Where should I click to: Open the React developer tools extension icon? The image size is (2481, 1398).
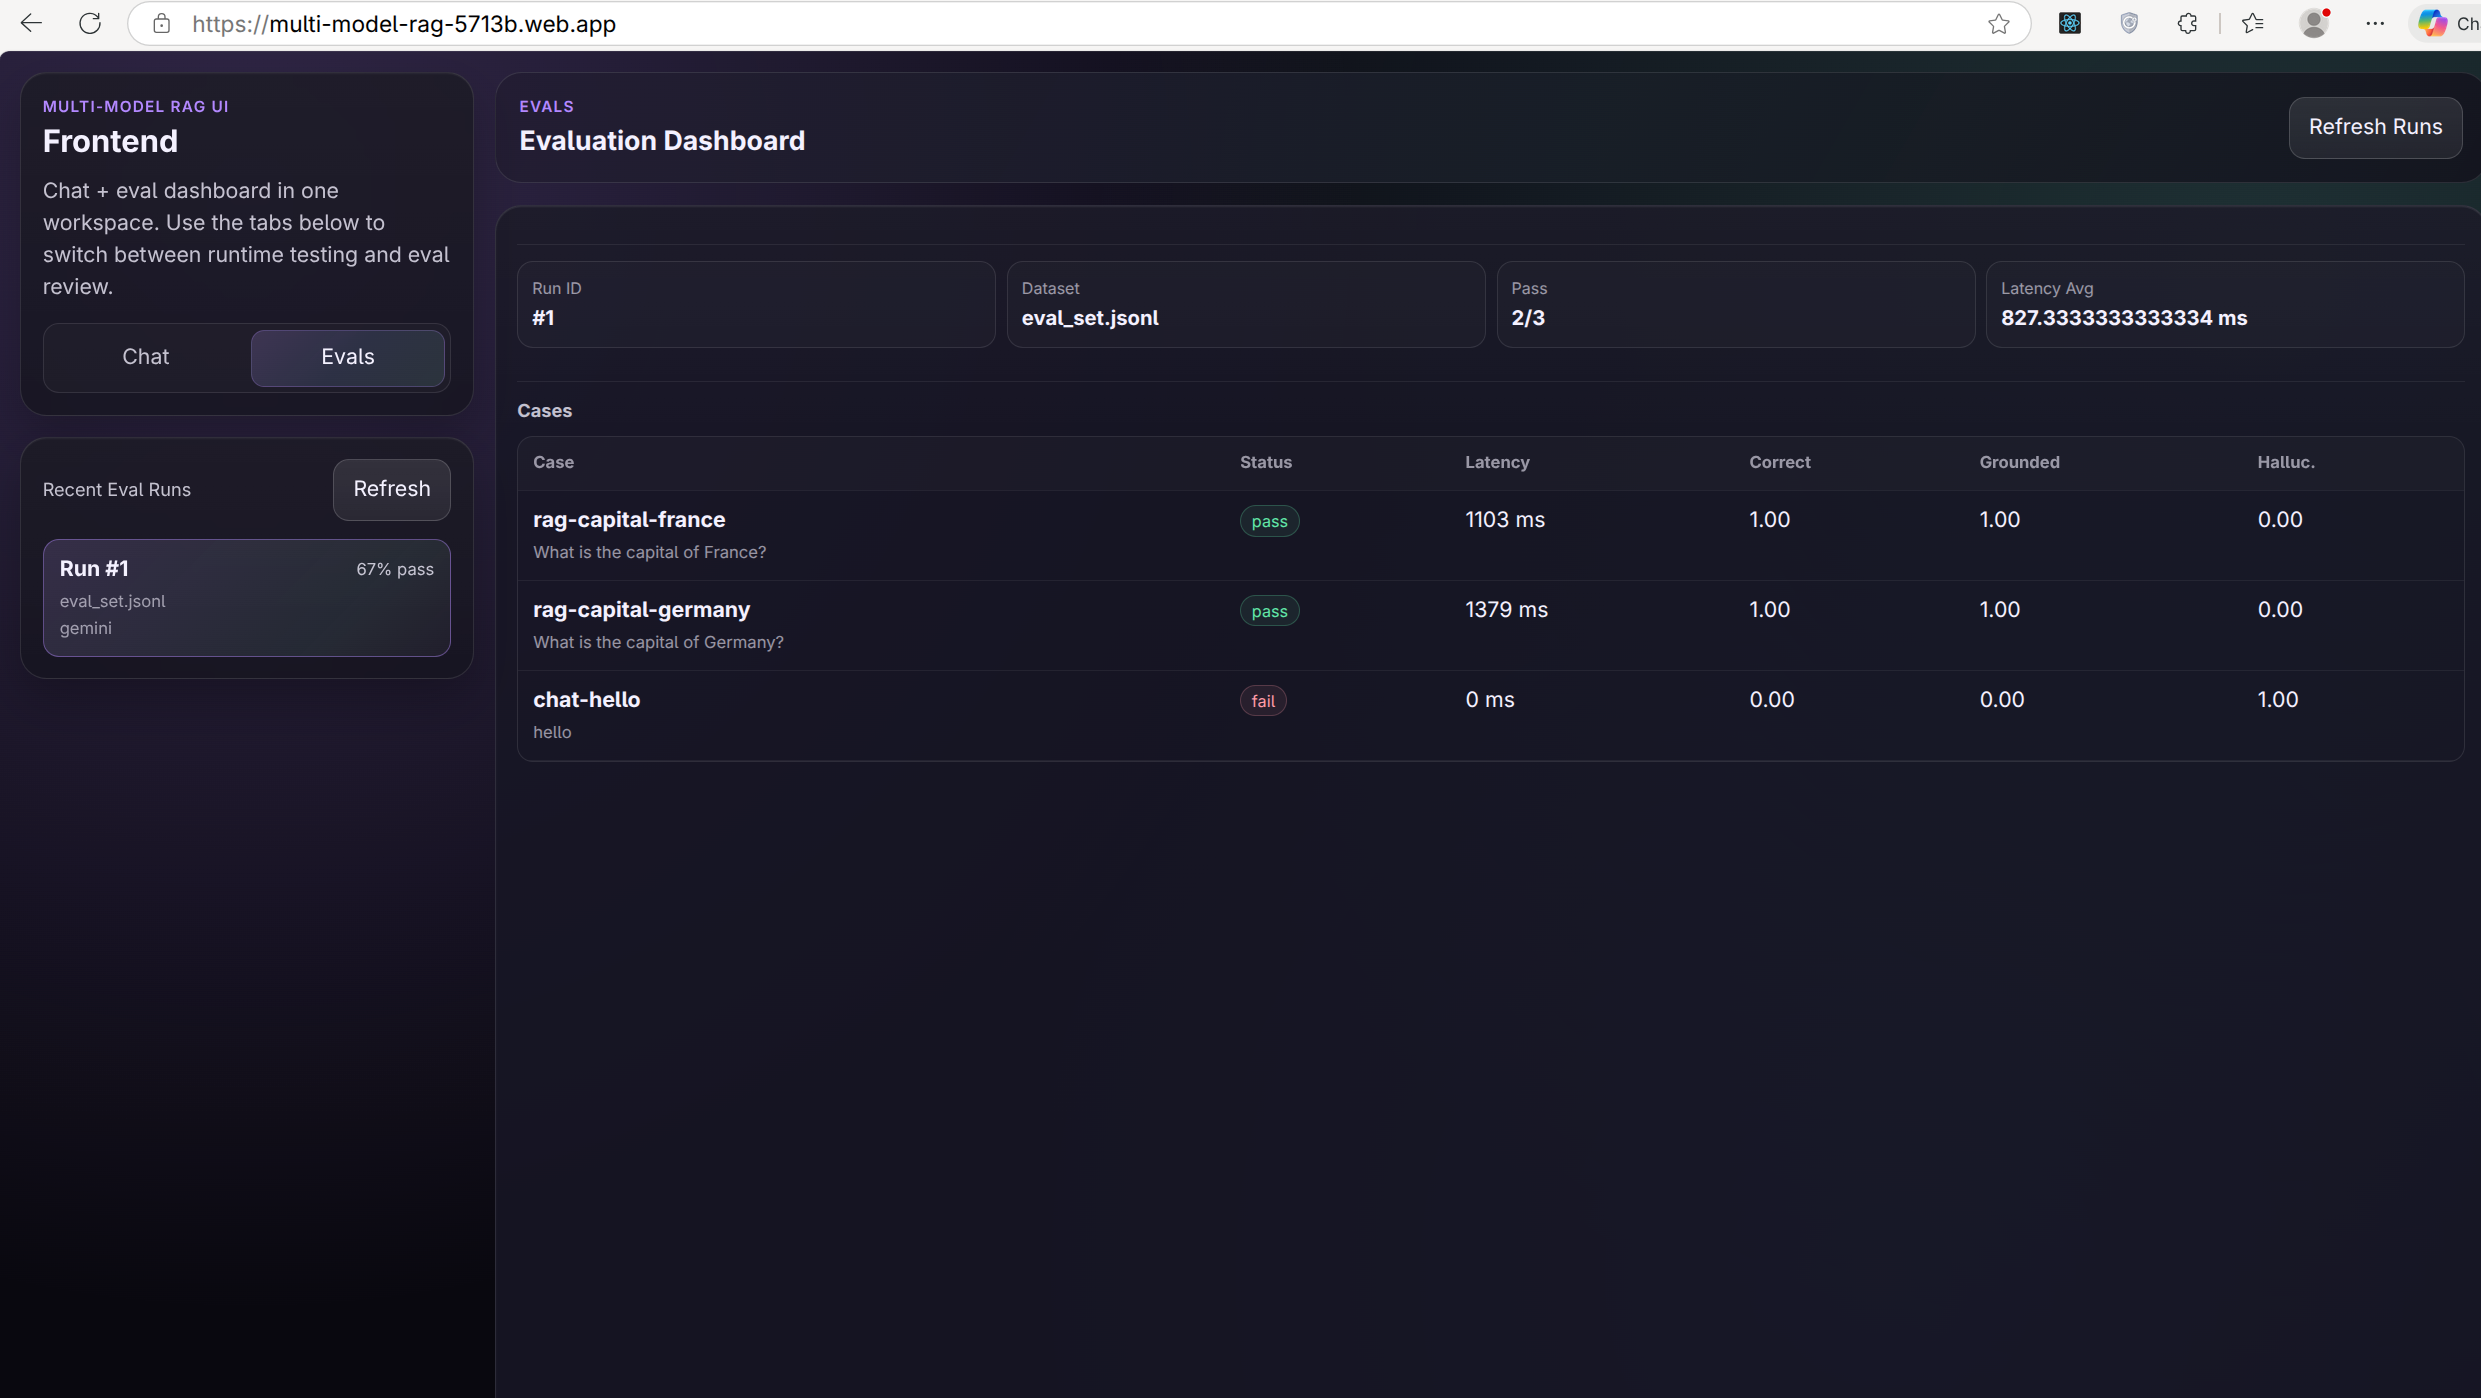pos(2070,23)
